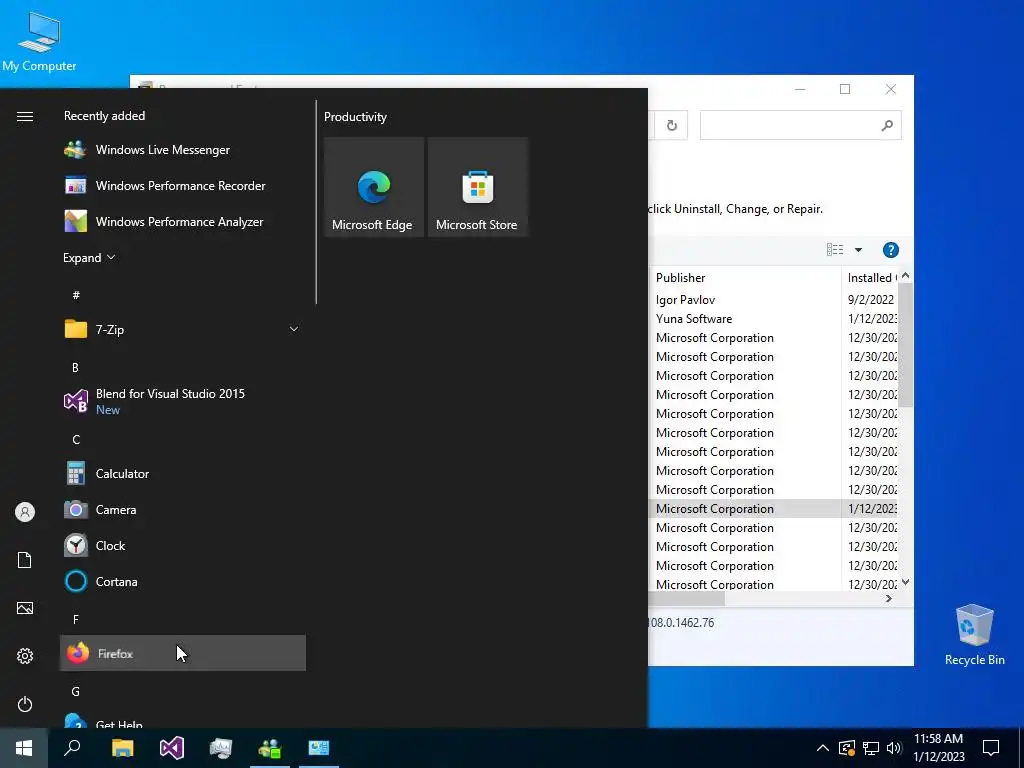Click the Power button in Start

tap(25, 704)
